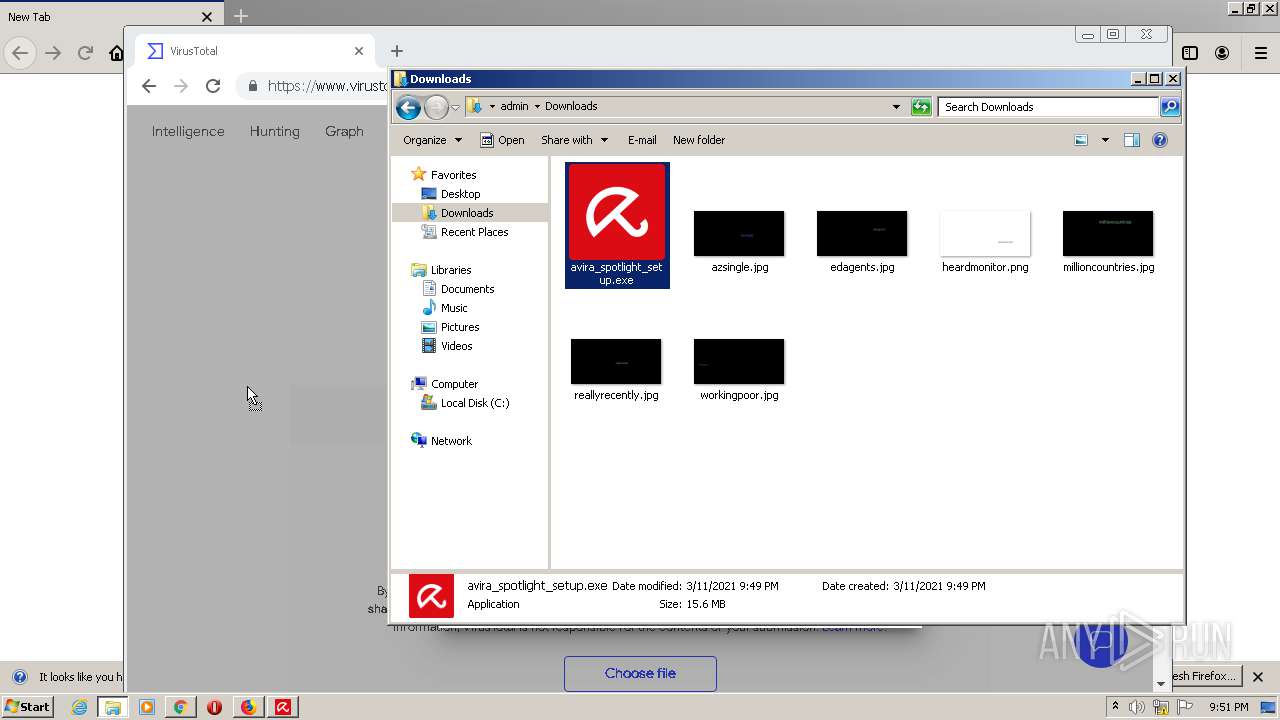
Task: Select the VirusTotal tab
Action: click(x=255, y=51)
